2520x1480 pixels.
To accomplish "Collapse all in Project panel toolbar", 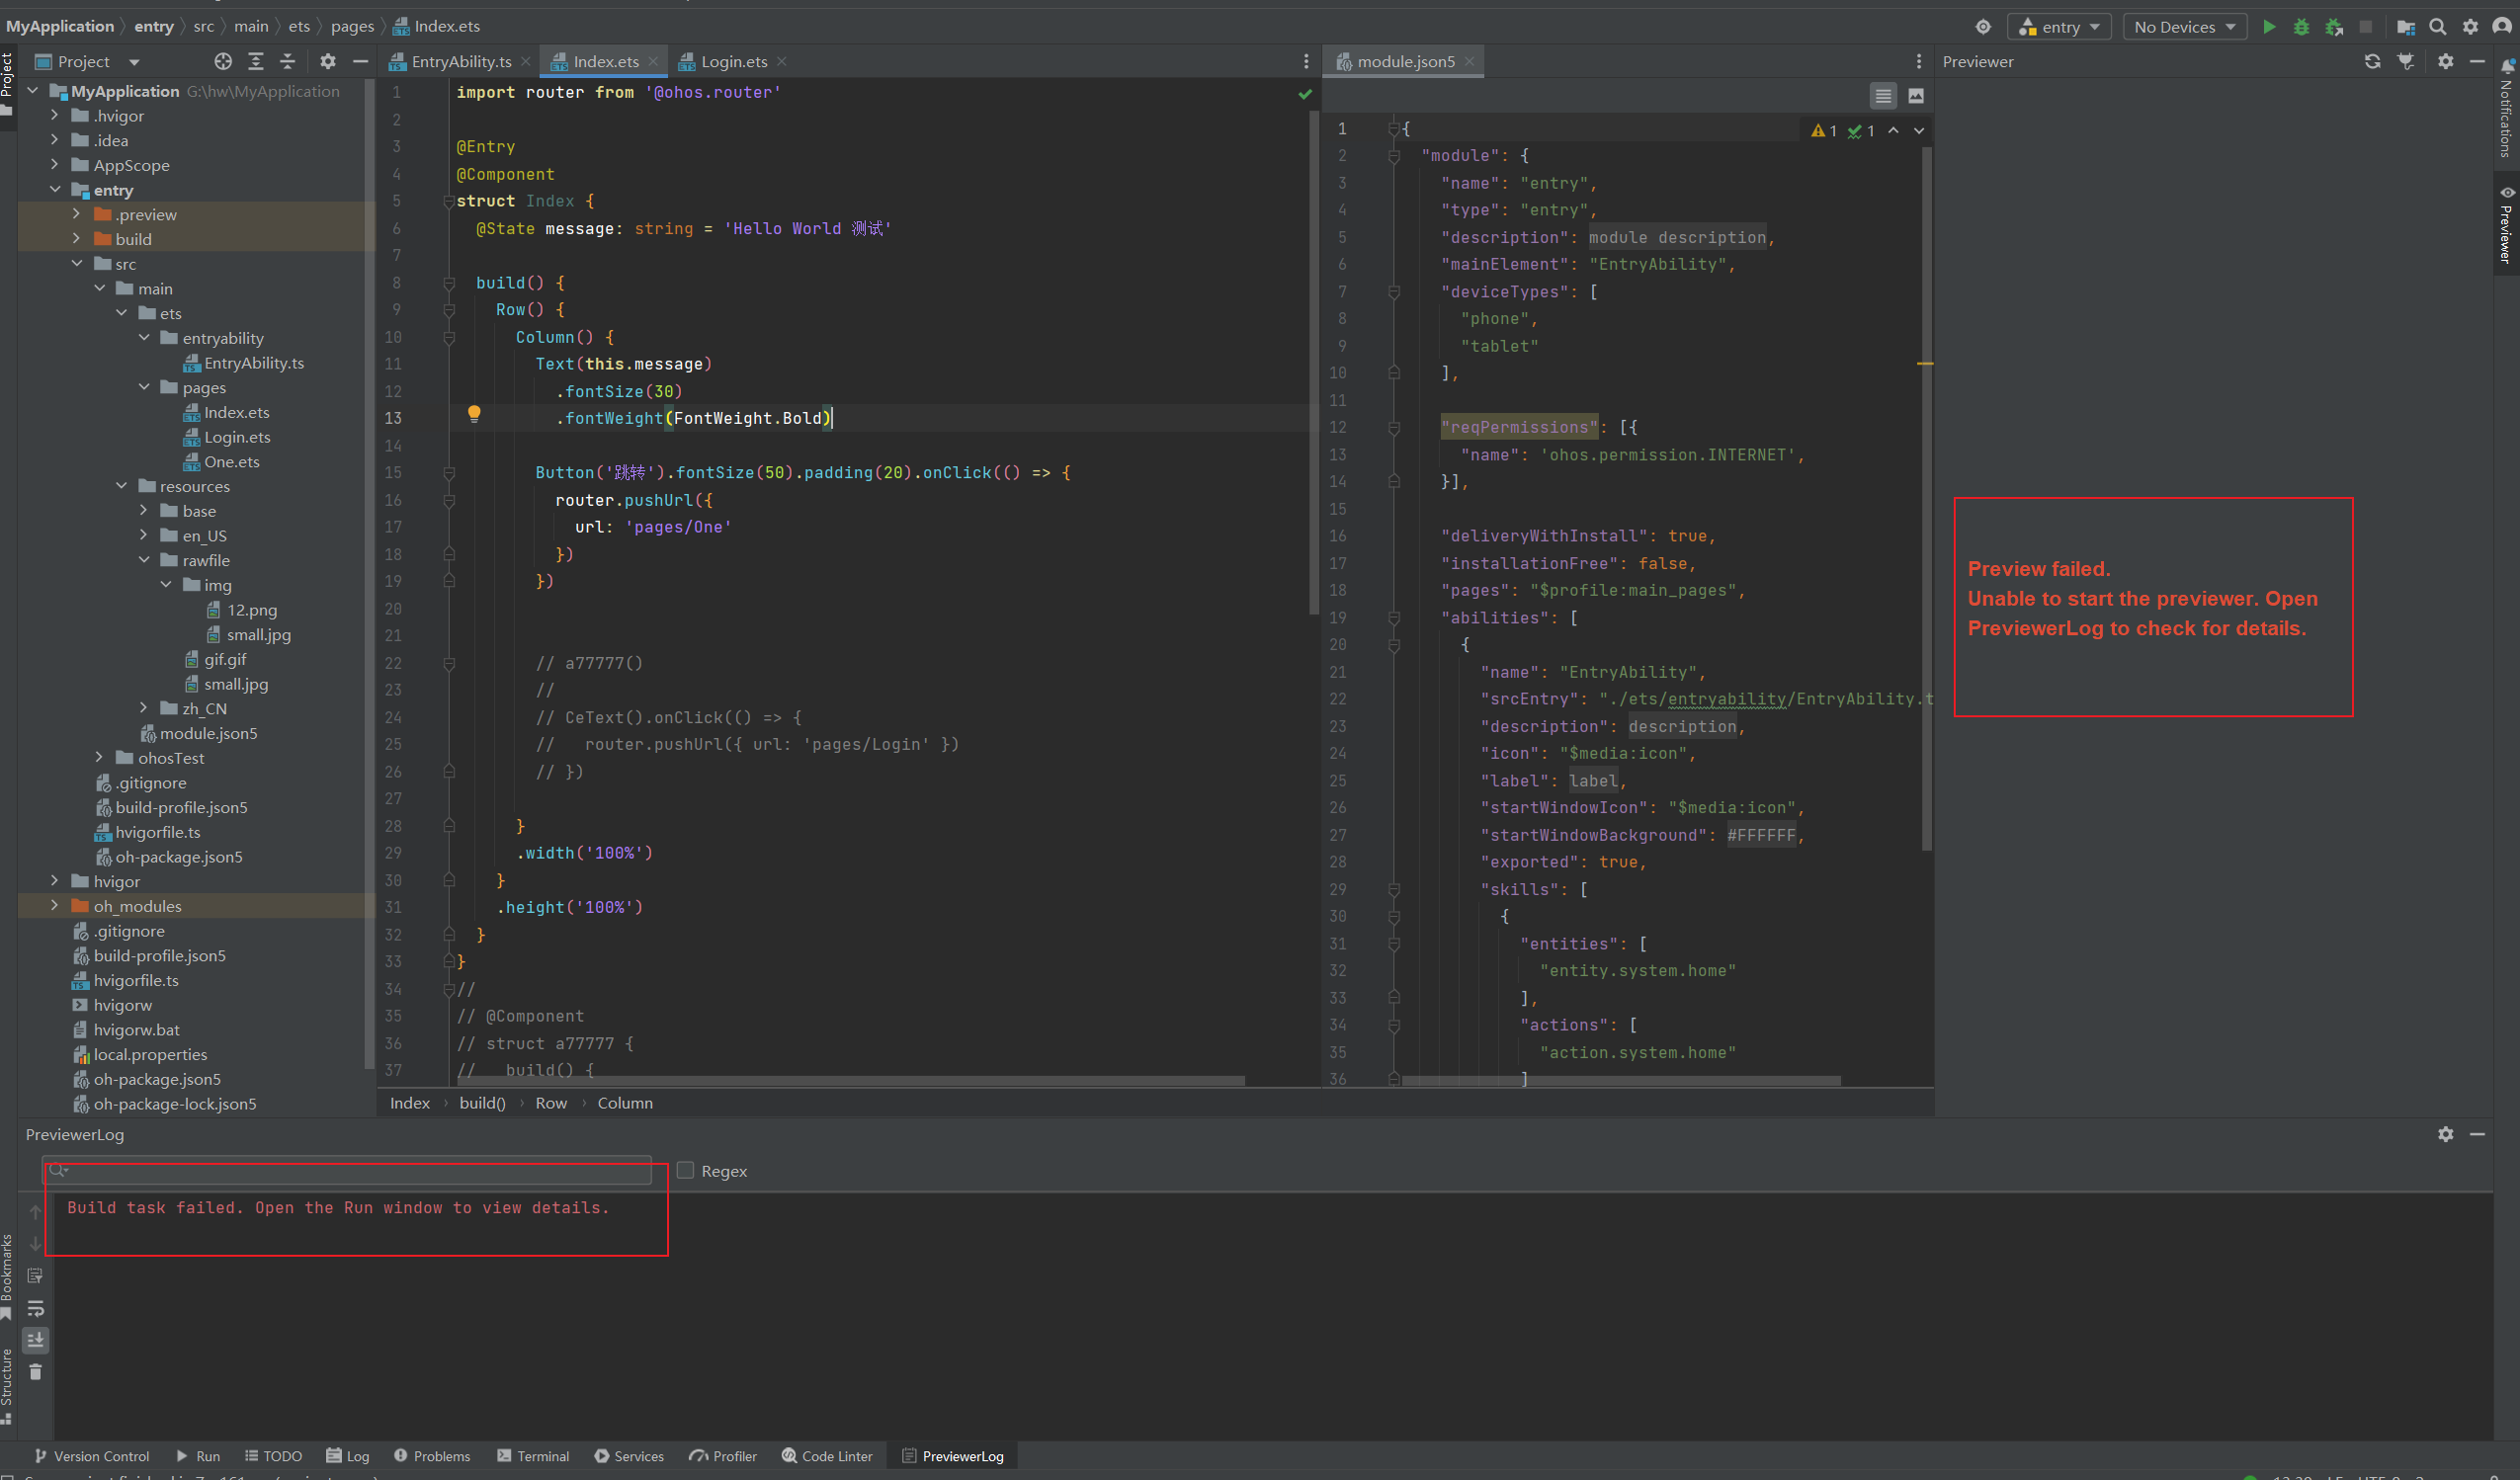I will point(288,62).
